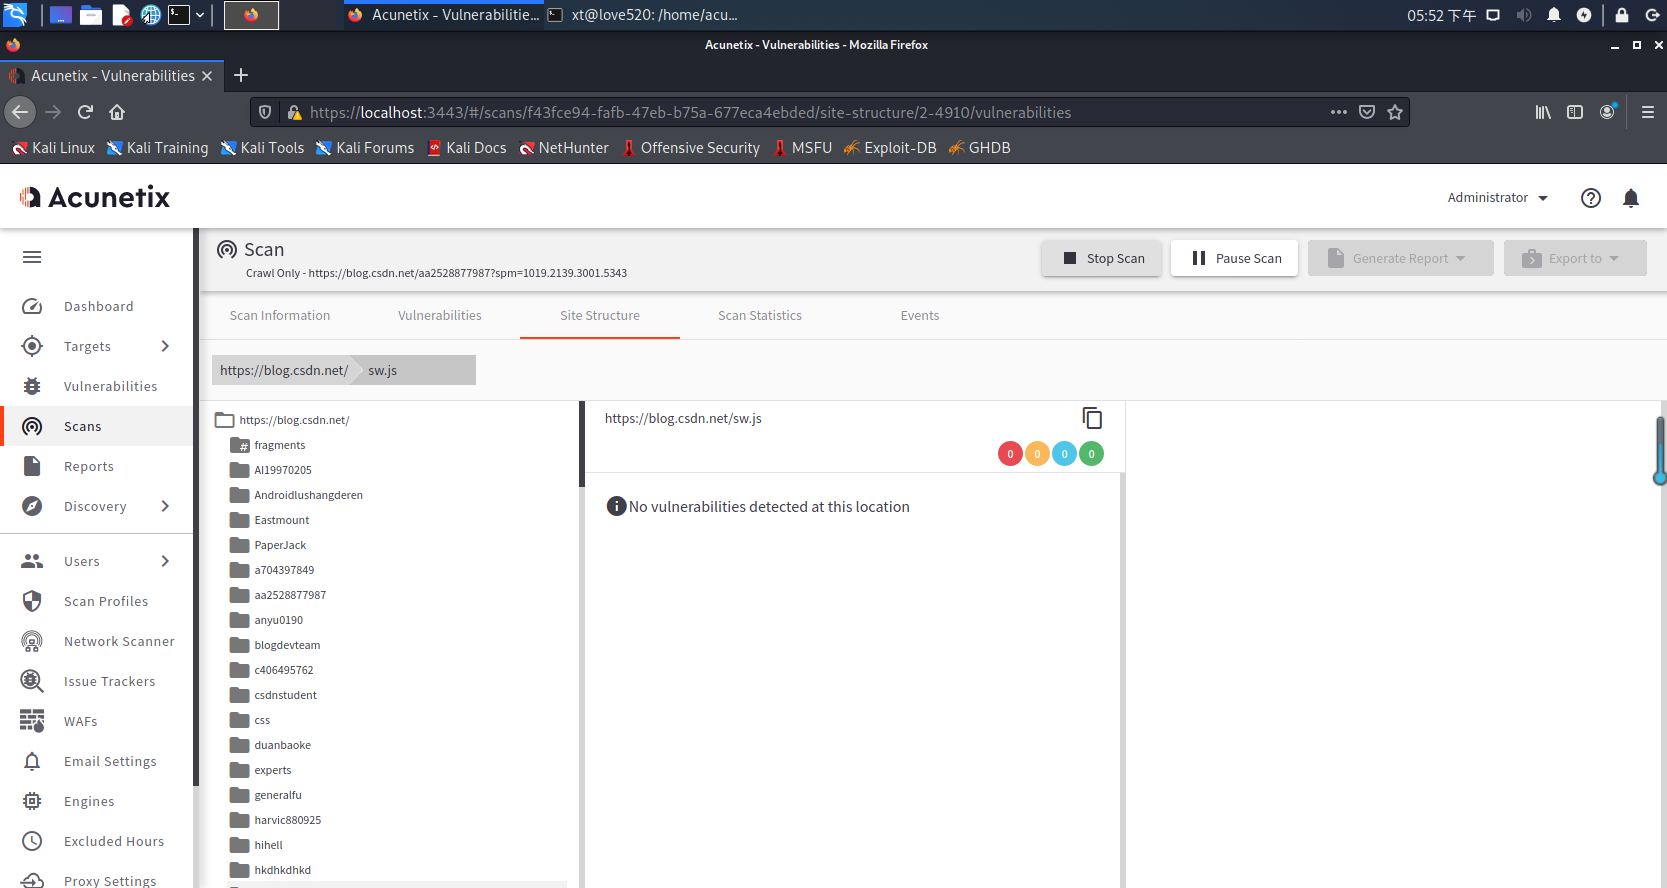Pause the running scan
The width and height of the screenshot is (1667, 888).
(1235, 258)
